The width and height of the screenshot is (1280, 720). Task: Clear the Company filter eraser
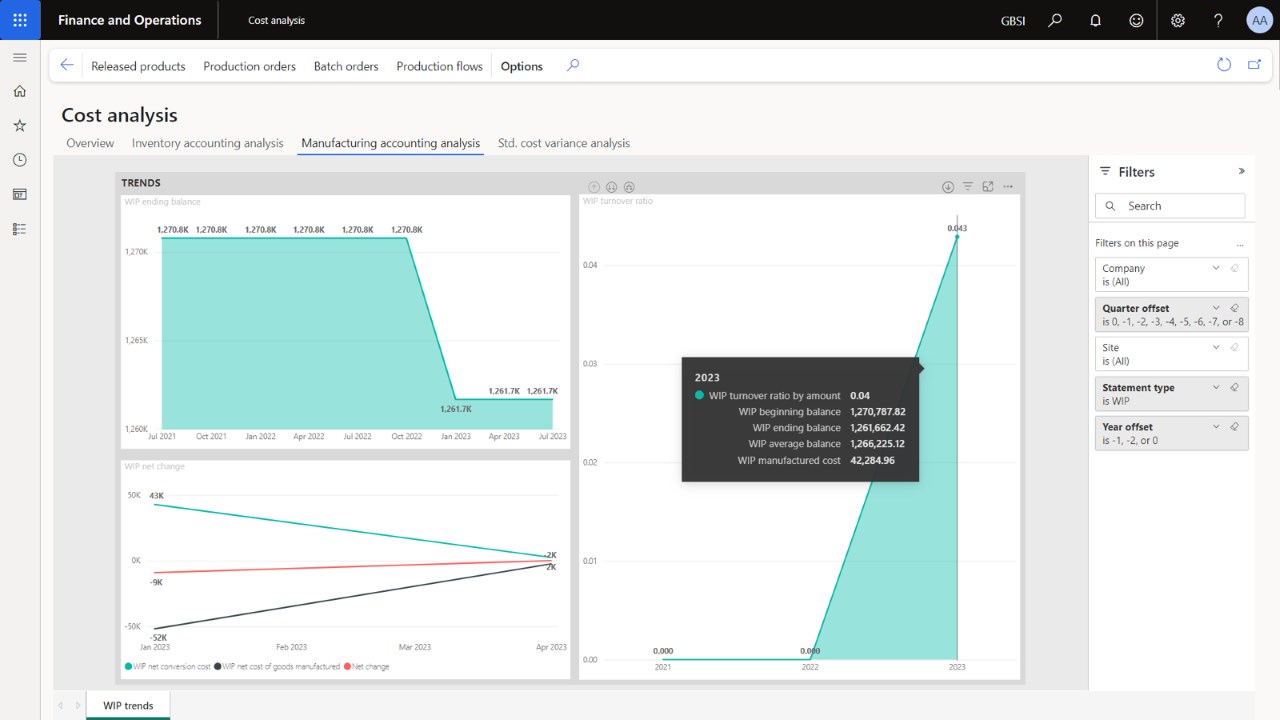pos(1235,268)
